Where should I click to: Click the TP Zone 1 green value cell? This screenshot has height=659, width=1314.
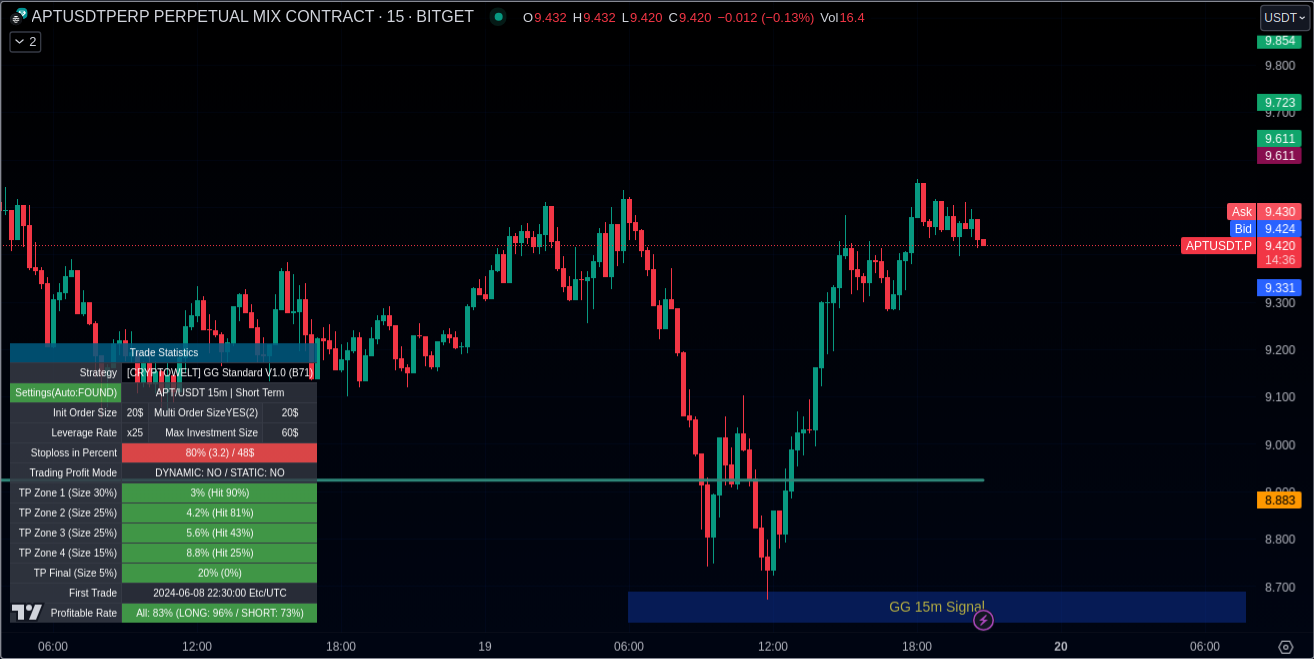pos(219,493)
